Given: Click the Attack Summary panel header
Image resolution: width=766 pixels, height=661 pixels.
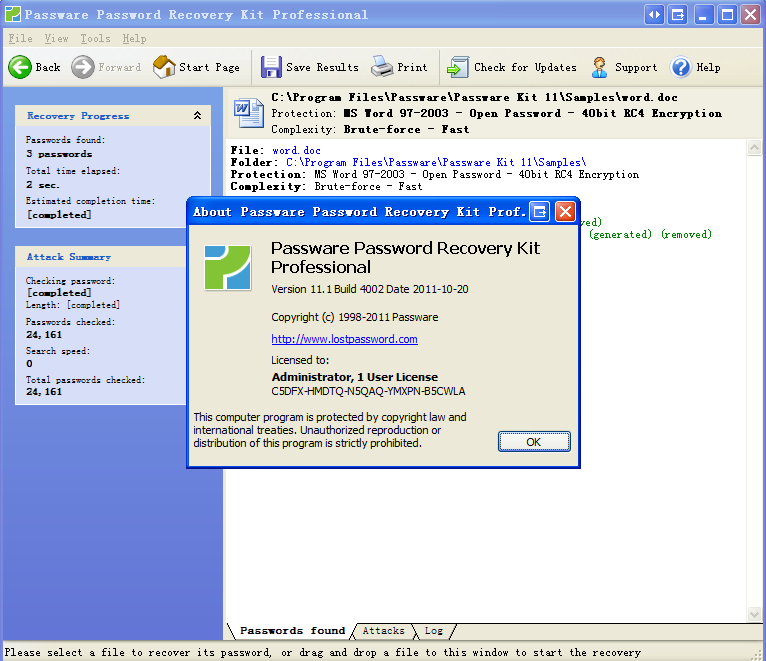Looking at the screenshot, I should [100, 256].
